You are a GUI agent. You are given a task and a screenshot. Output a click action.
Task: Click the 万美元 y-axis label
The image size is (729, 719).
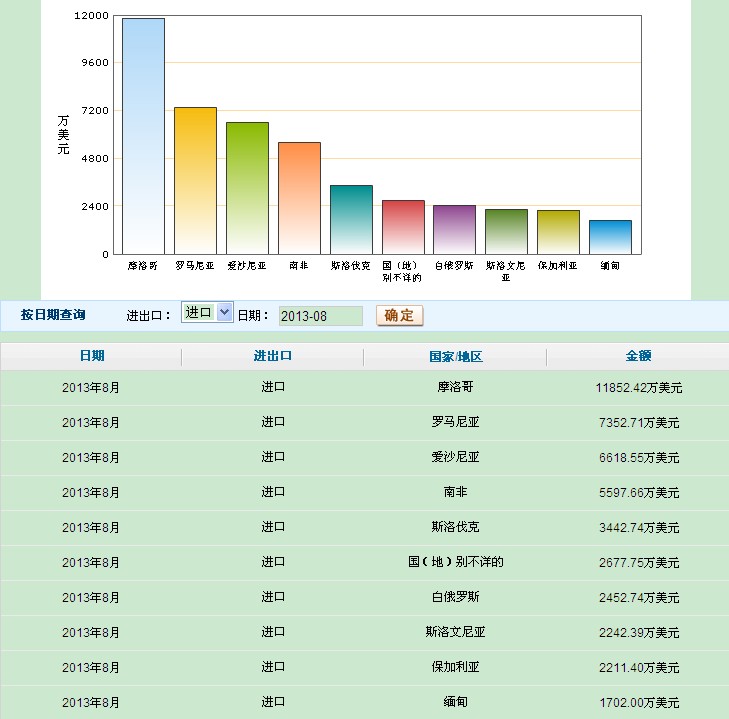point(63,135)
